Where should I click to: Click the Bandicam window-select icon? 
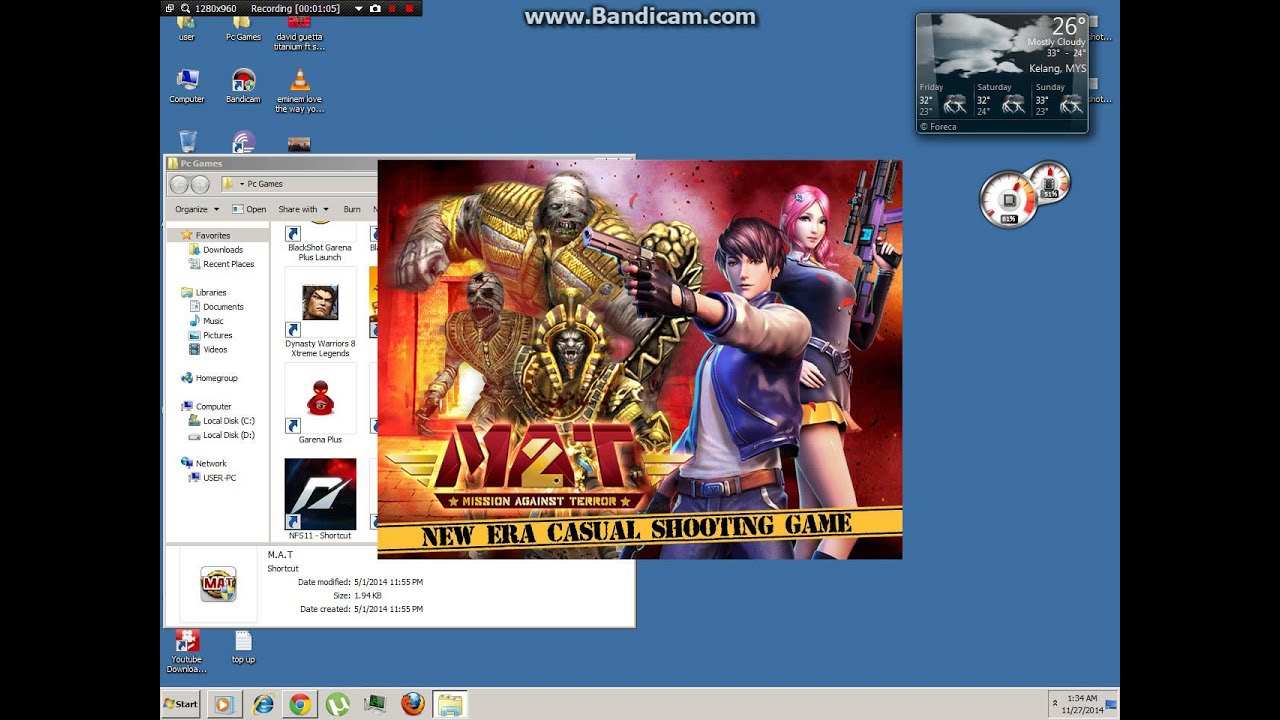click(x=170, y=8)
